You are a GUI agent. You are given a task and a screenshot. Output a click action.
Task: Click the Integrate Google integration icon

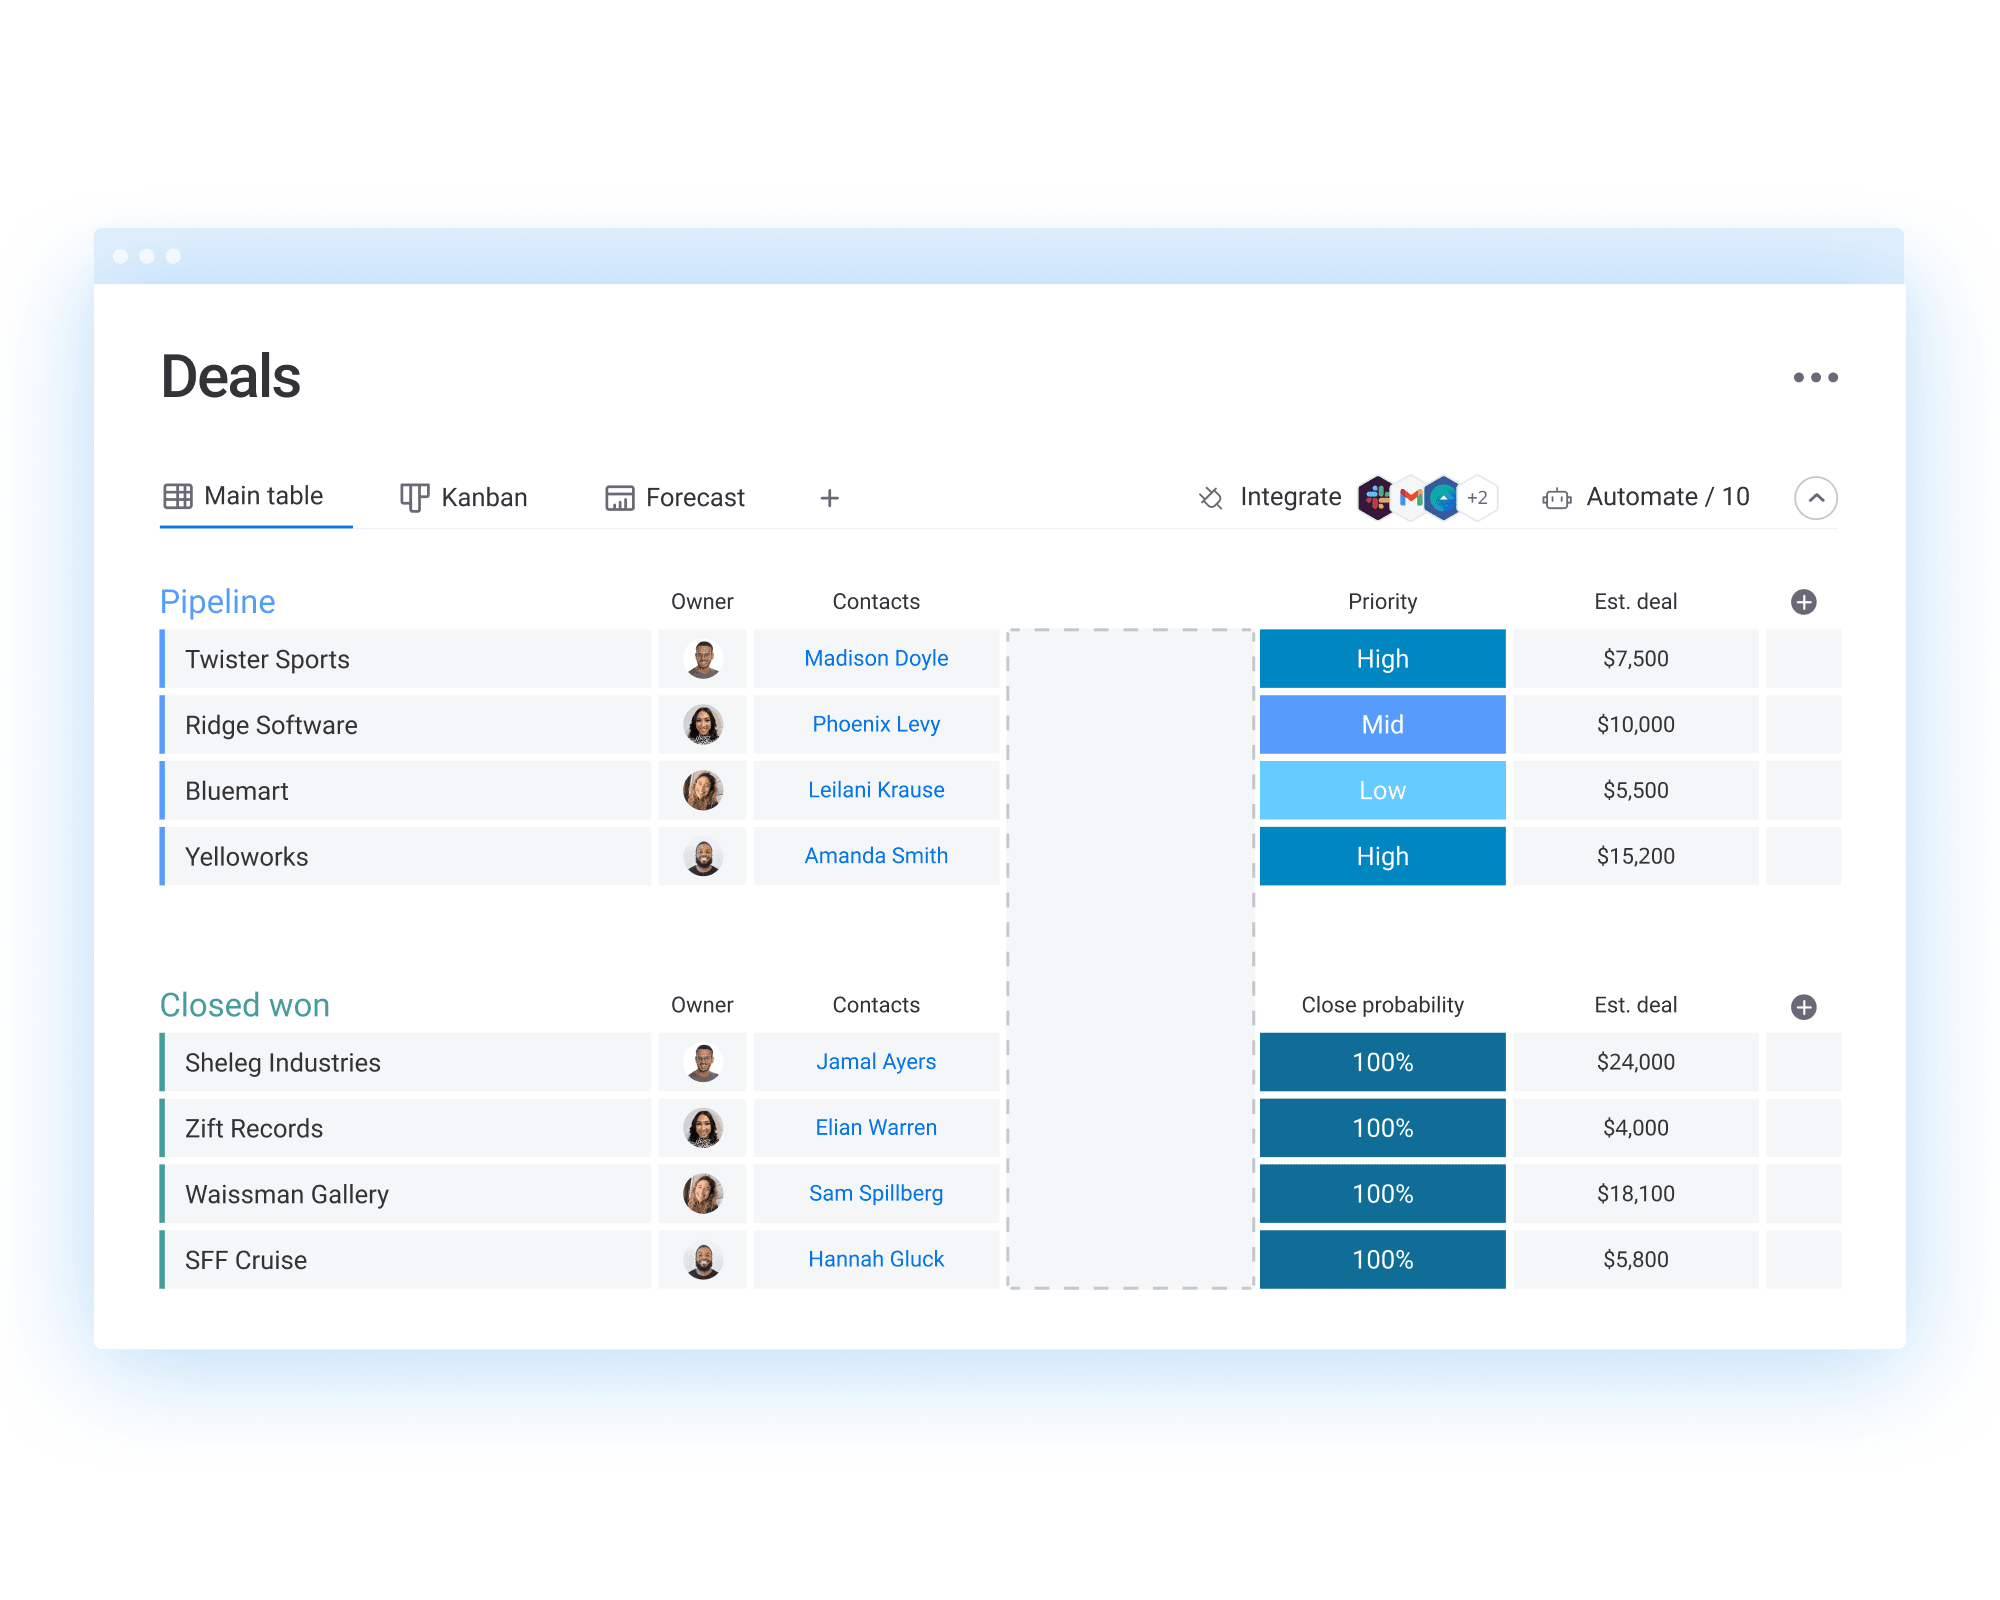[x=1412, y=496]
